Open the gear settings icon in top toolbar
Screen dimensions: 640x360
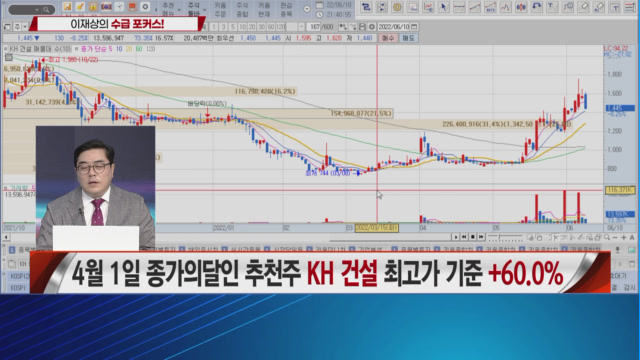145,7
